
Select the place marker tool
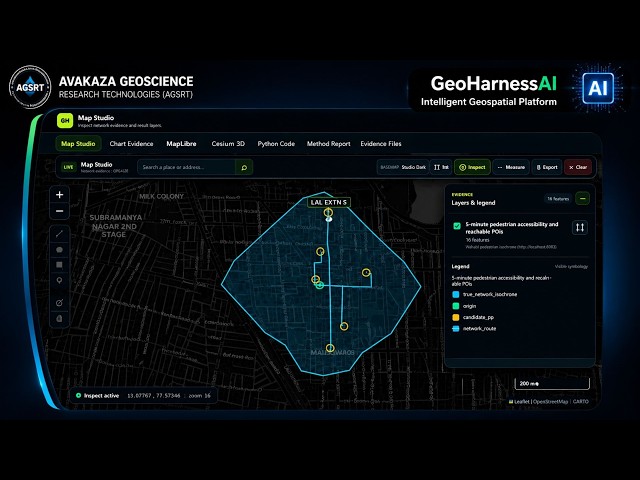59,280
